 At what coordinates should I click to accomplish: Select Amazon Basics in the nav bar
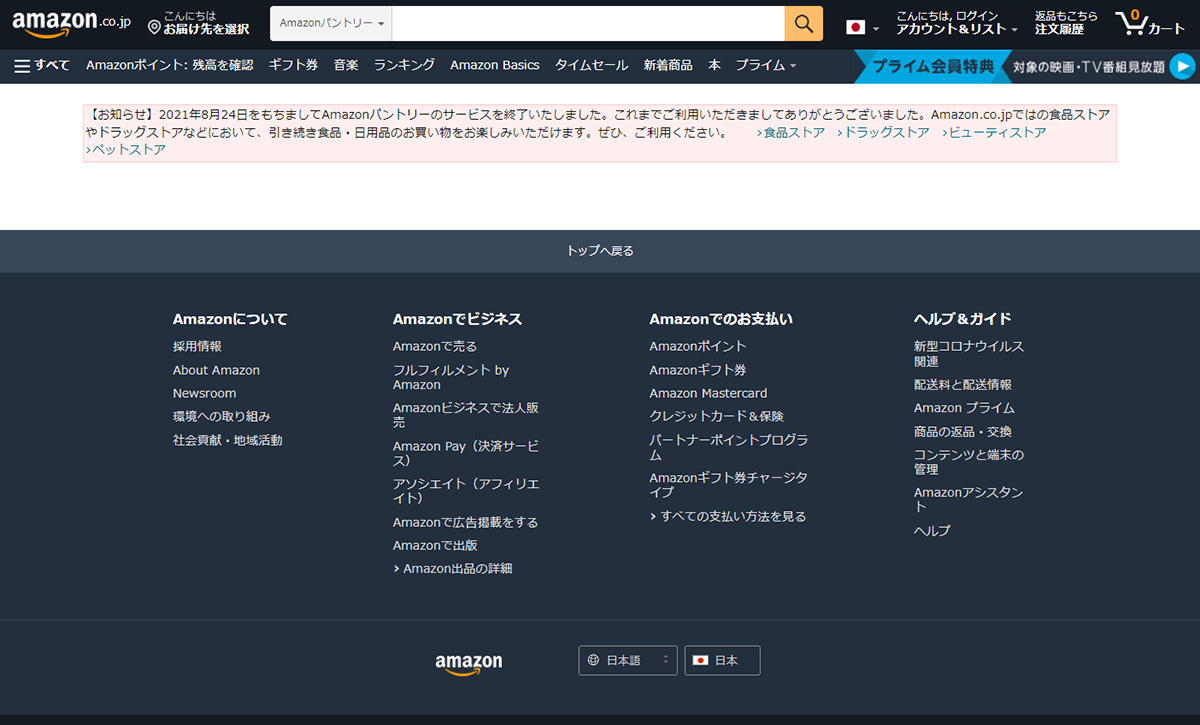[x=494, y=65]
